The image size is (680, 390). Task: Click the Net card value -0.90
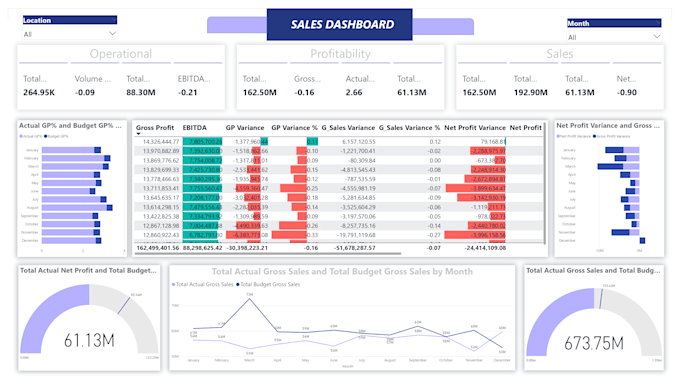[x=627, y=92]
